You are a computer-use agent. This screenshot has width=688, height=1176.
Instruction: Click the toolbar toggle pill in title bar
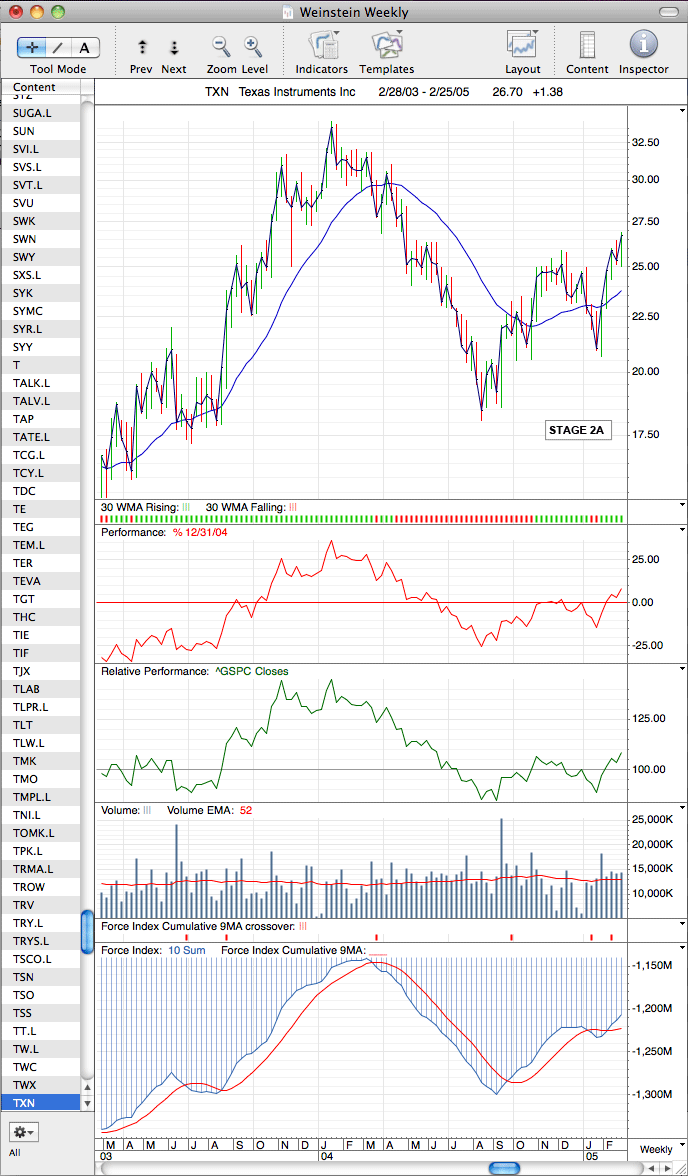click(x=668, y=11)
